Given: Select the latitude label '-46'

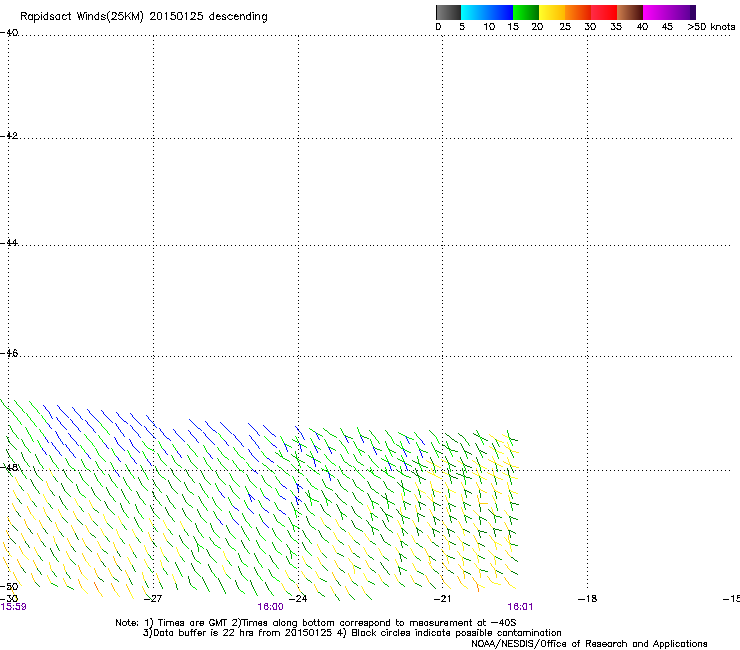Looking at the screenshot, I should 9,353.
